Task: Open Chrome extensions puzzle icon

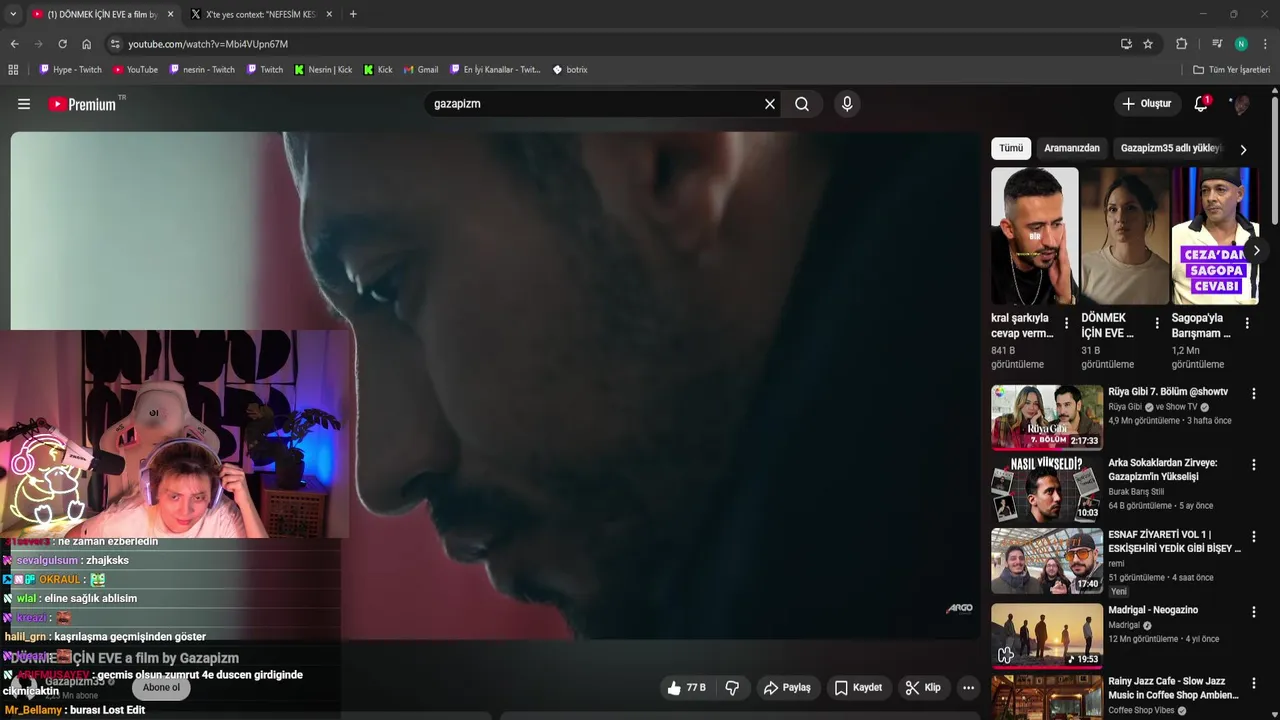Action: (1181, 44)
